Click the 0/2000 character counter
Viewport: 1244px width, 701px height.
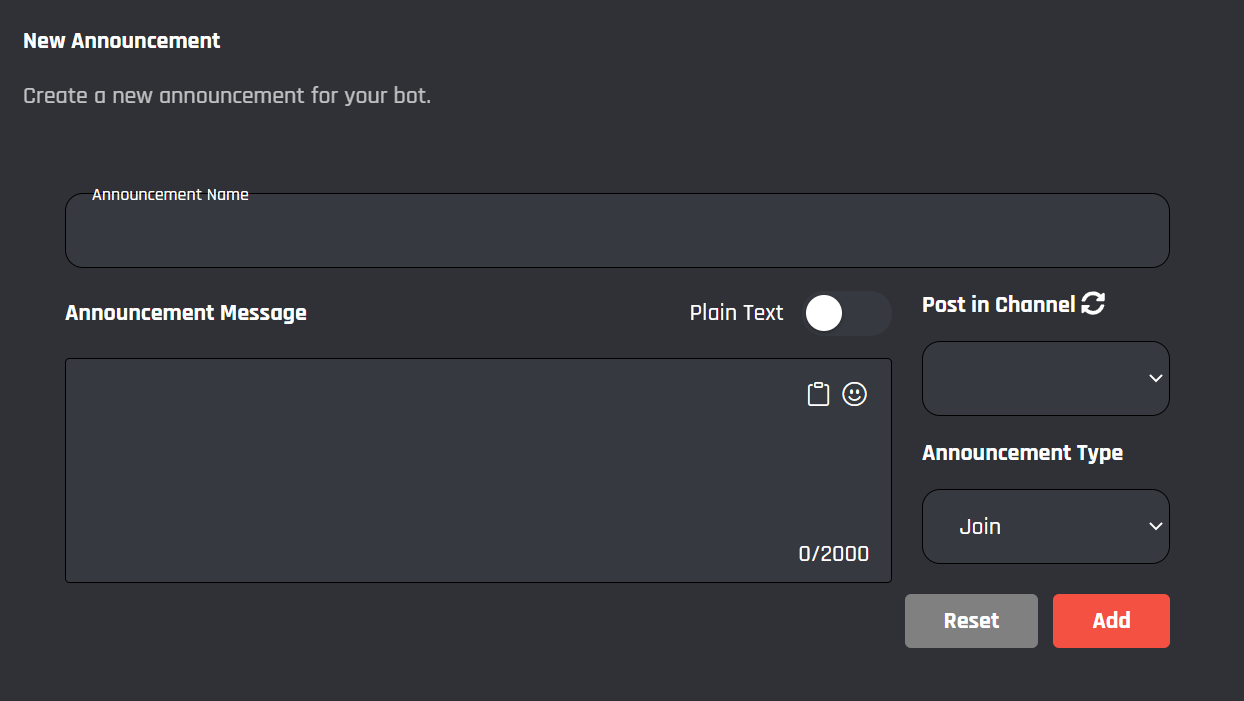coord(834,553)
